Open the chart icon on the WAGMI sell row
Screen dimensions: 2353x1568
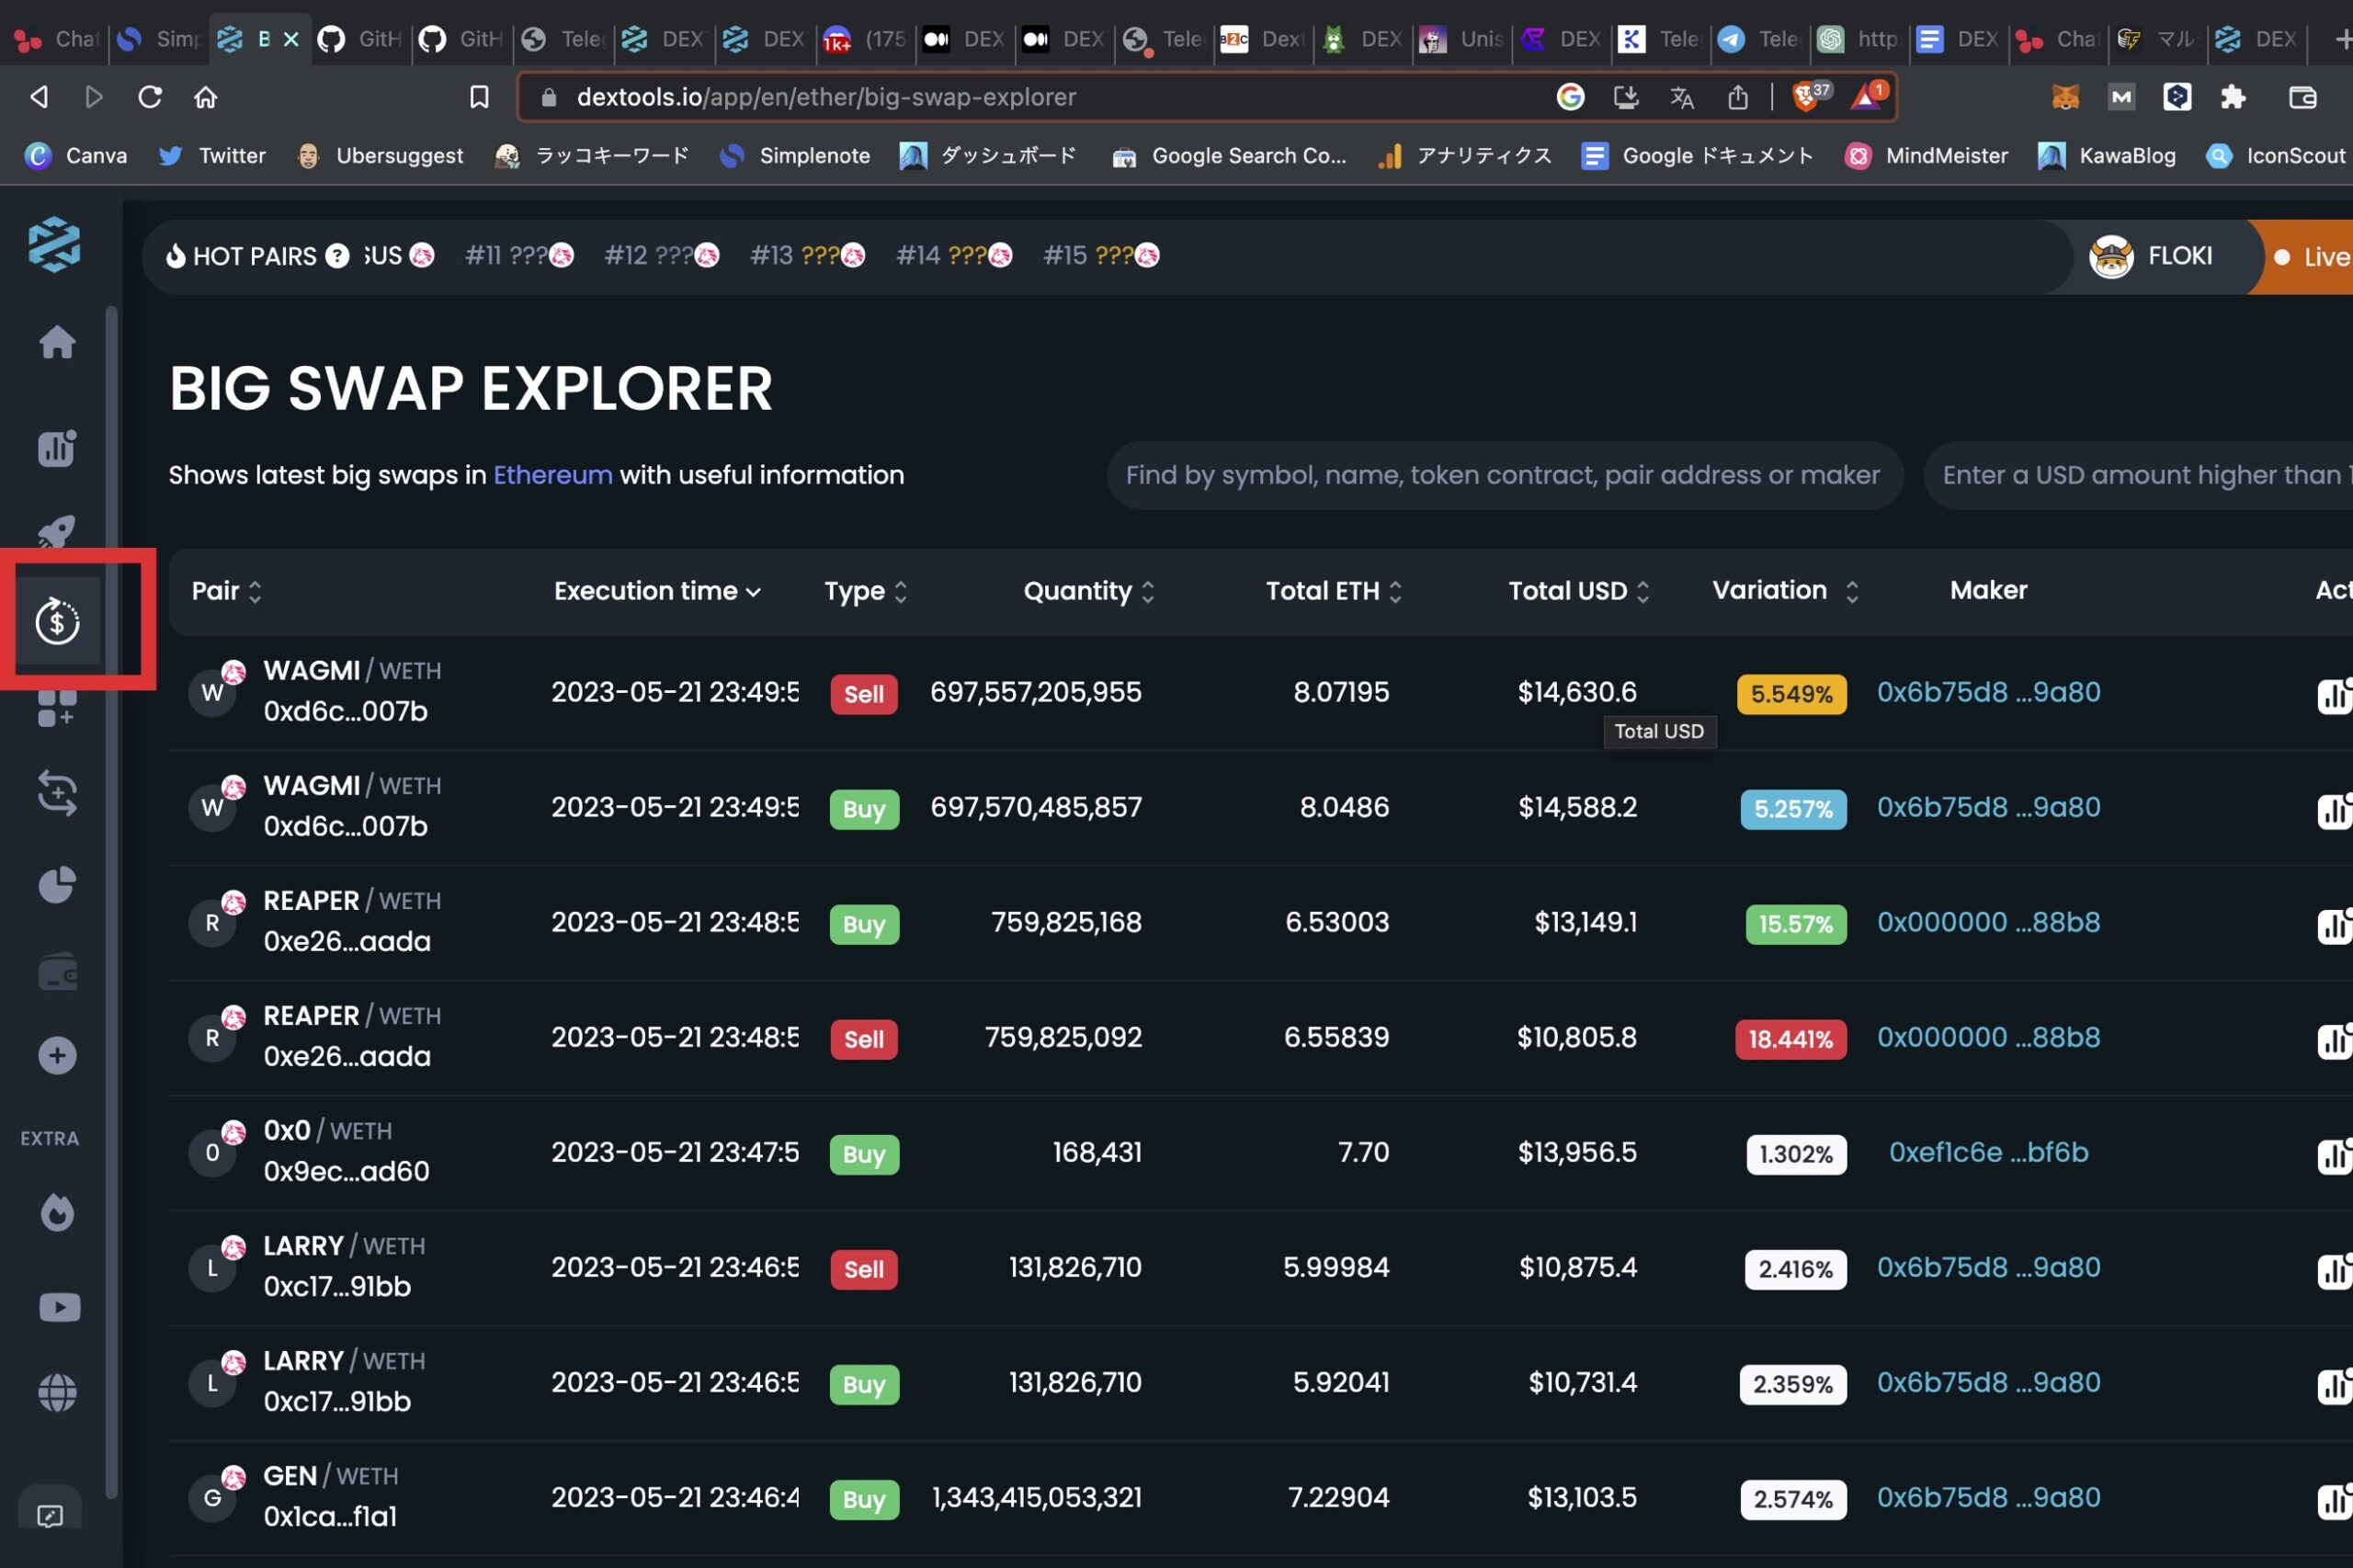pyautogui.click(x=2336, y=695)
